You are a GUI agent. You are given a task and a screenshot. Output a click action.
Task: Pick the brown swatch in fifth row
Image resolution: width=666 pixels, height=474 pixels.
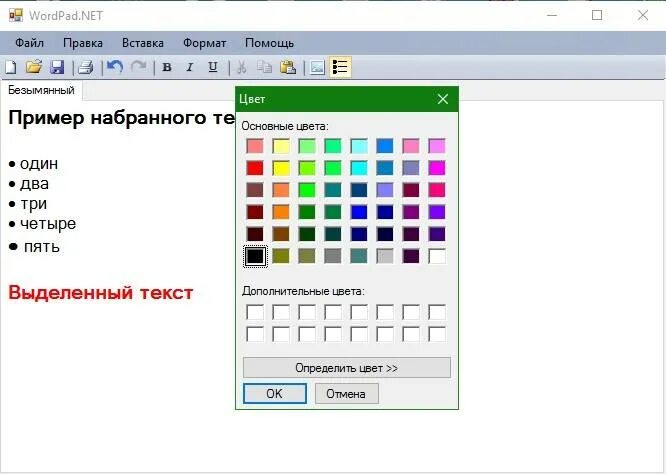[x=281, y=234]
